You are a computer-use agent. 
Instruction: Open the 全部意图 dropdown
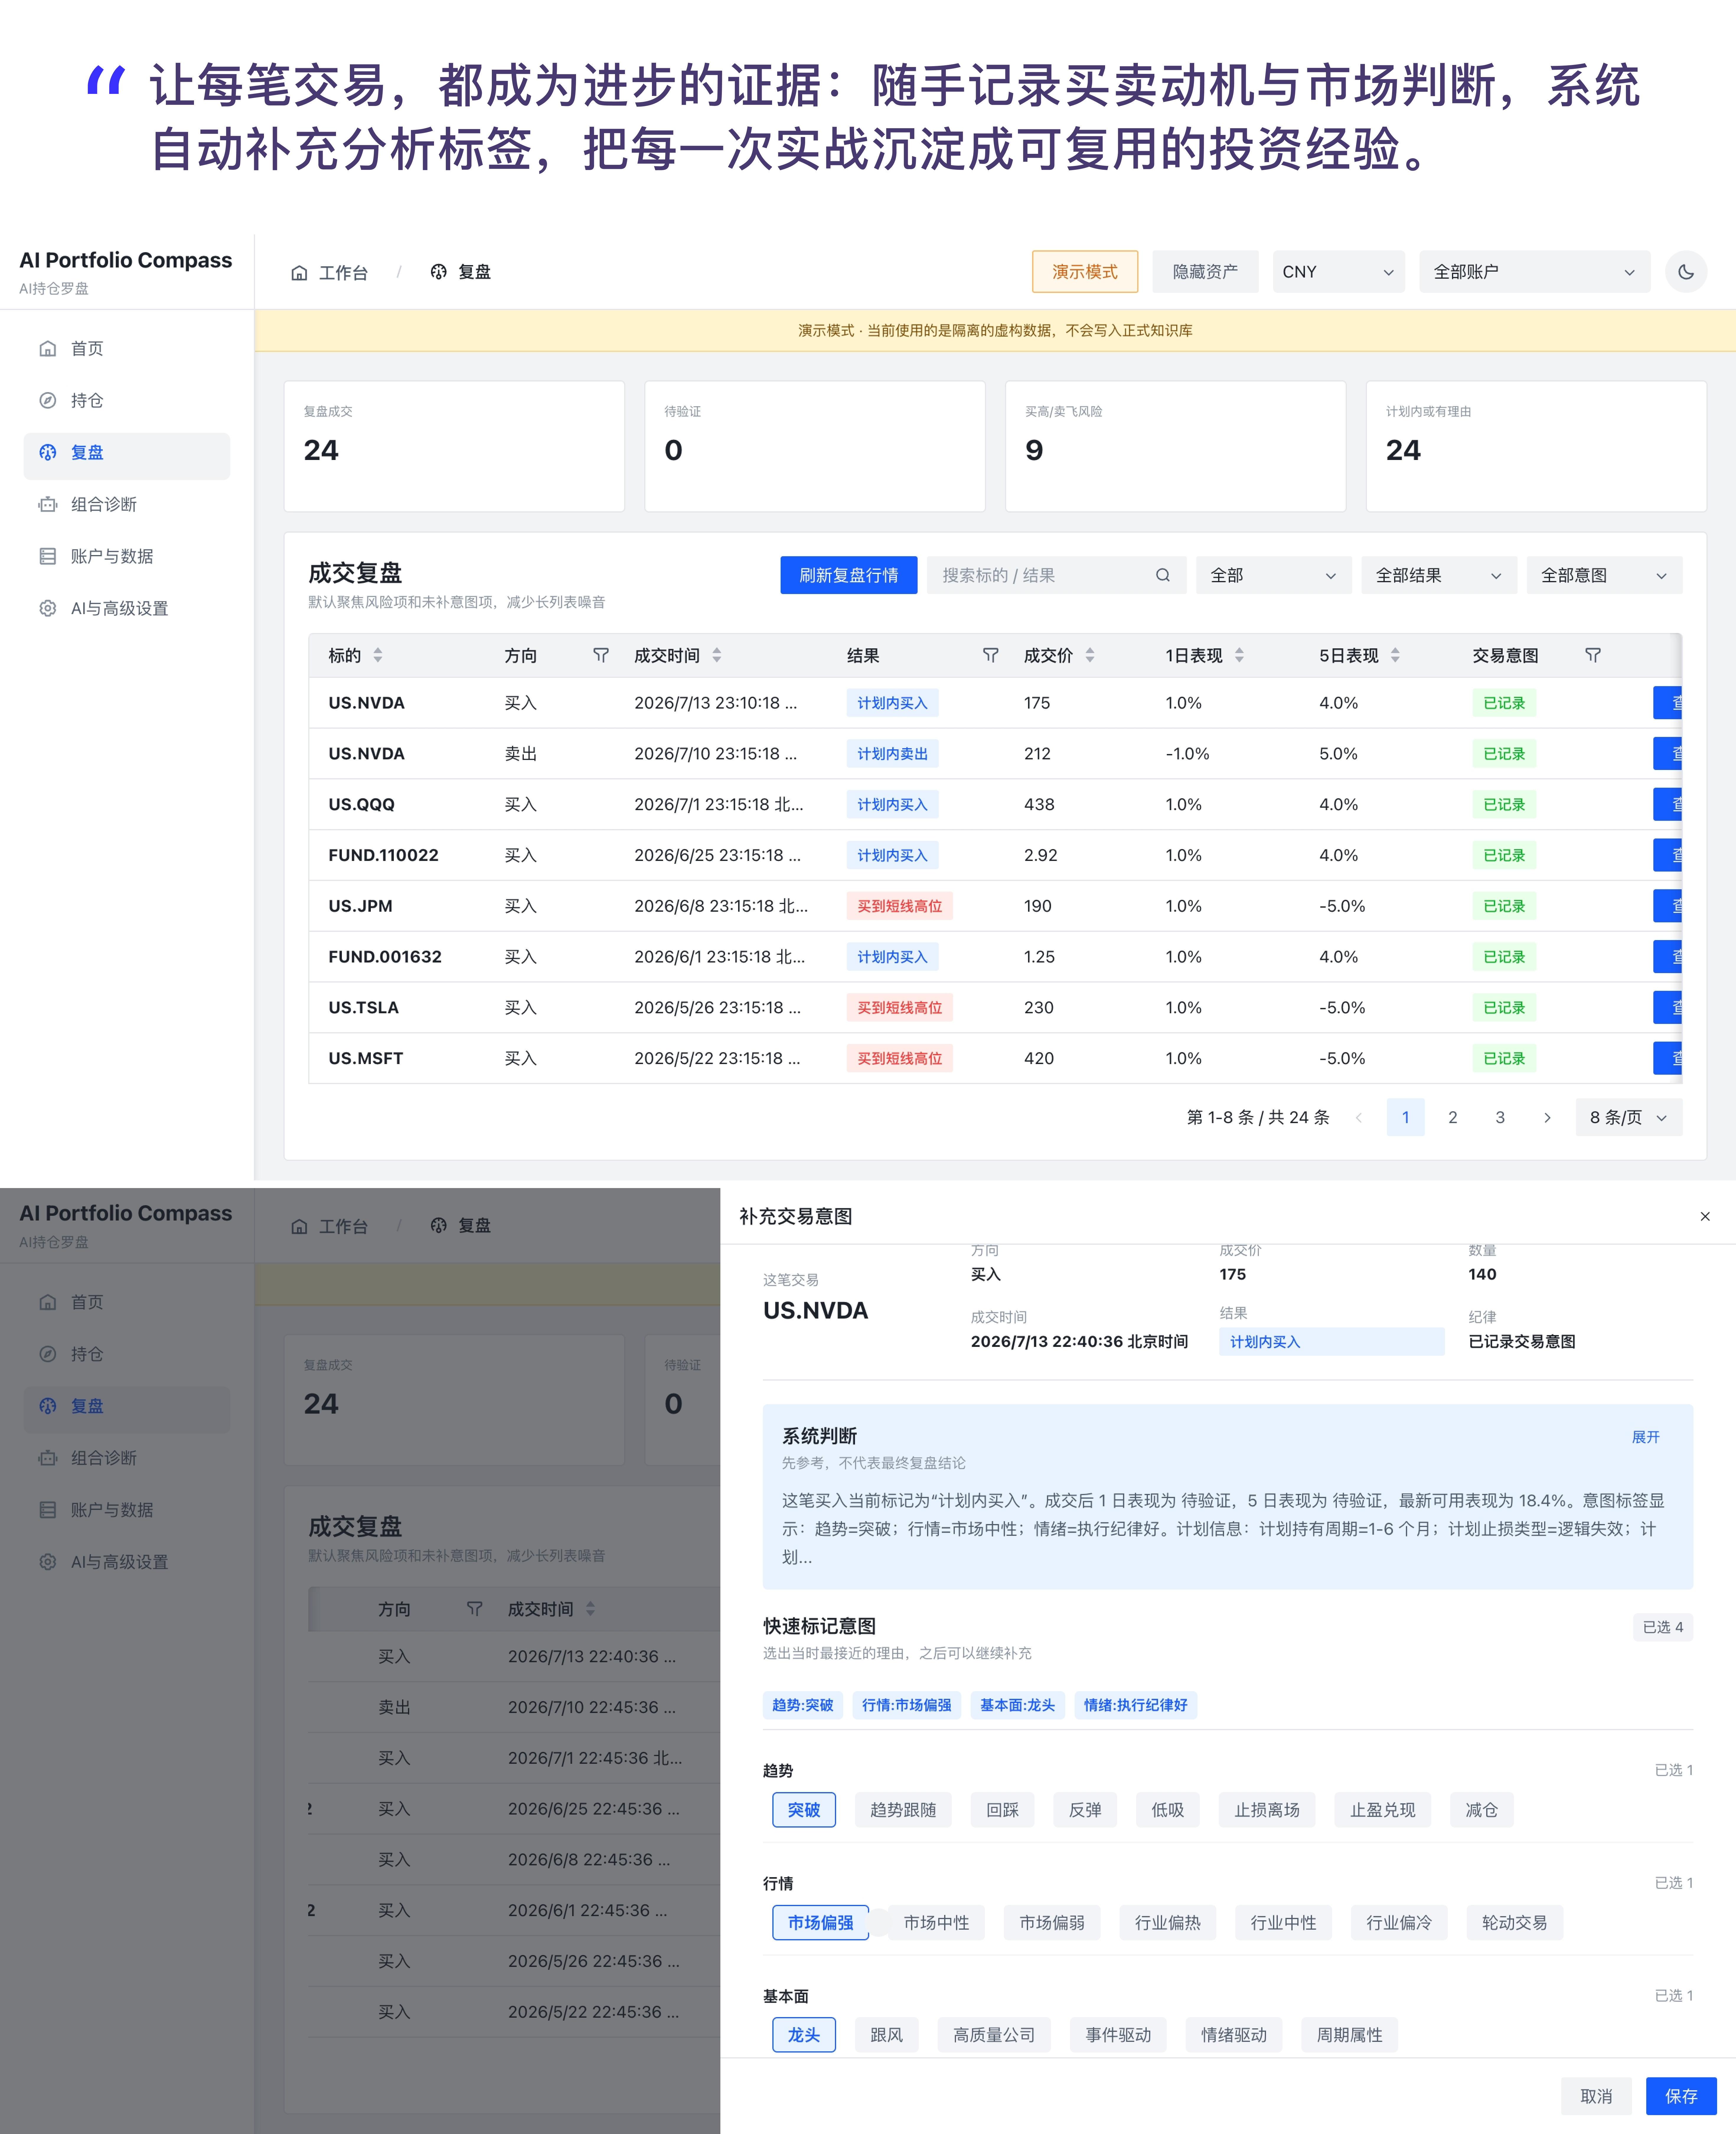[1604, 575]
